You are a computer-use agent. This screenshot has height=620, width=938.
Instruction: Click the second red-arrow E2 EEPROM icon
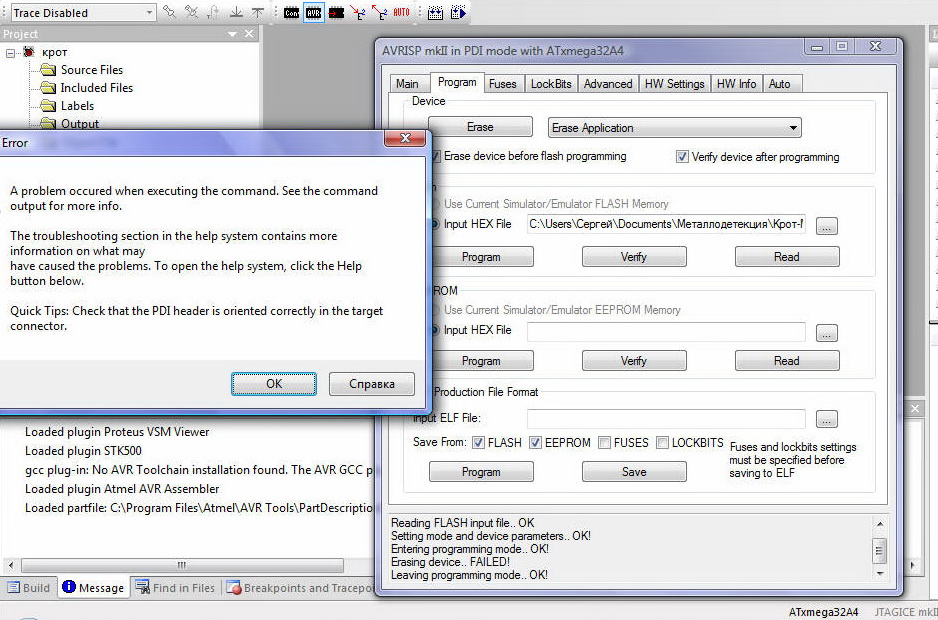[x=379, y=13]
